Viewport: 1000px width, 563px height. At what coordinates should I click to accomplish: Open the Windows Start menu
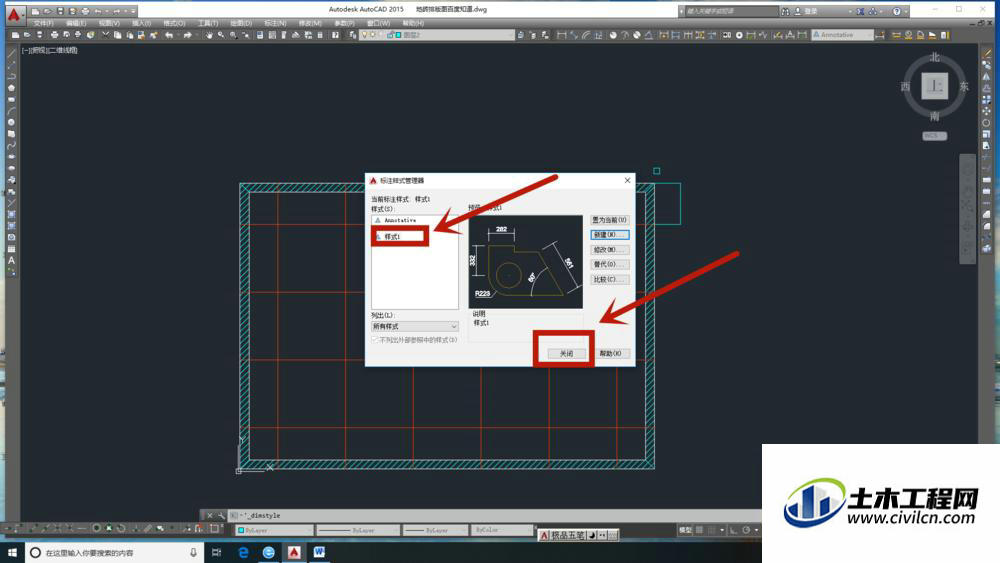tap(12, 552)
